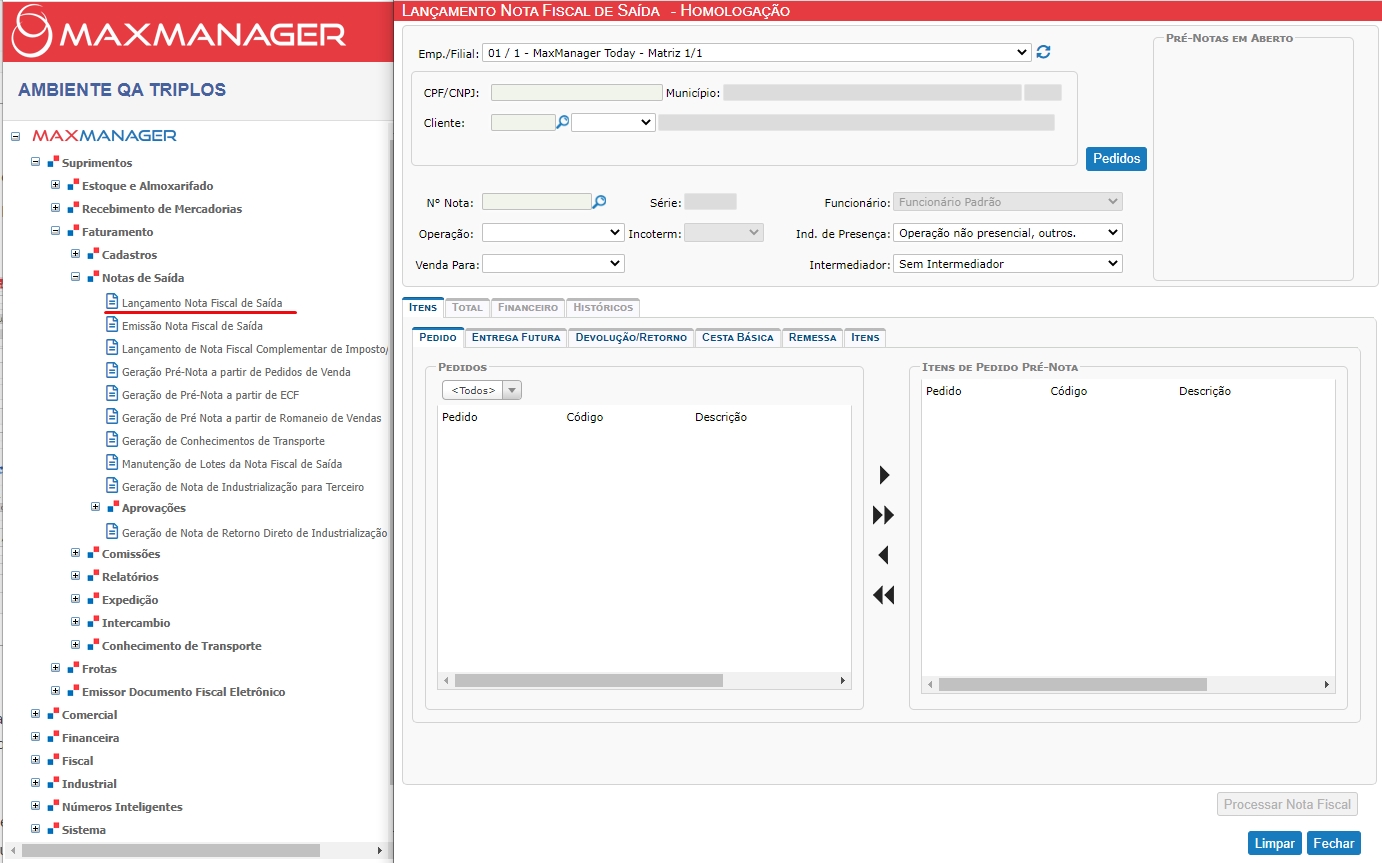The height and width of the screenshot is (863, 1382).
Task: Click the refresh icon beside Emp./Filial
Action: point(1044,52)
